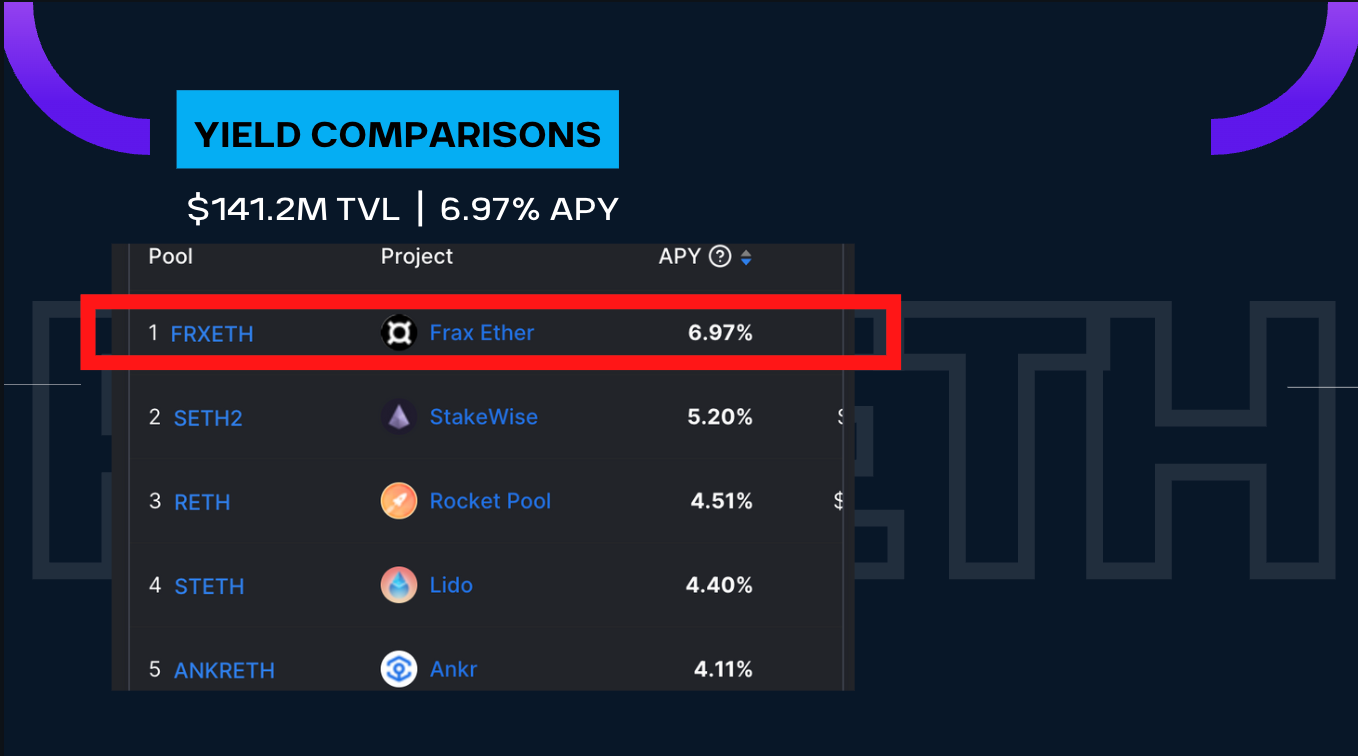Open the FRXETH pool link
Viewport: 1358px width, 756px height.
[212, 334]
